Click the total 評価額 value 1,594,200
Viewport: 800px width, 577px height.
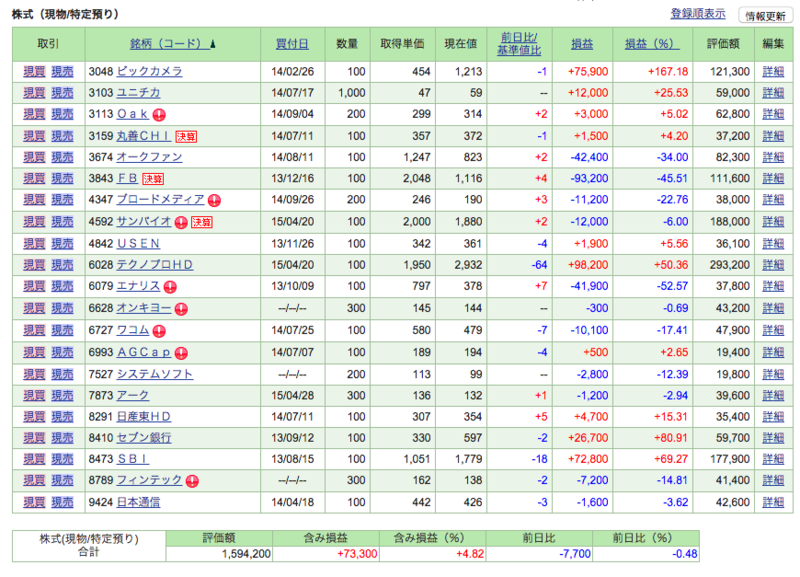[246, 554]
